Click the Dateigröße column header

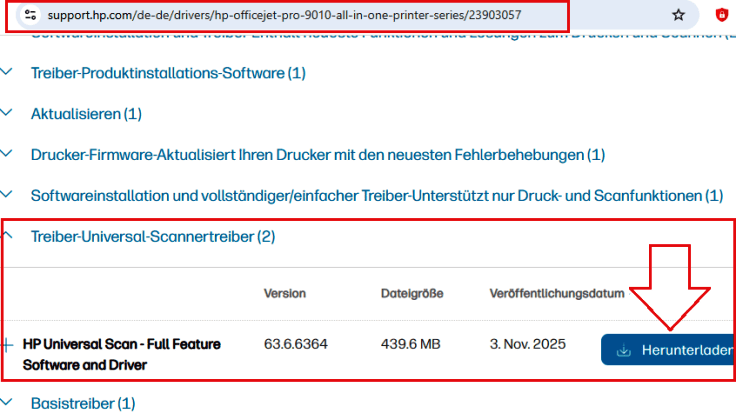[x=412, y=293]
